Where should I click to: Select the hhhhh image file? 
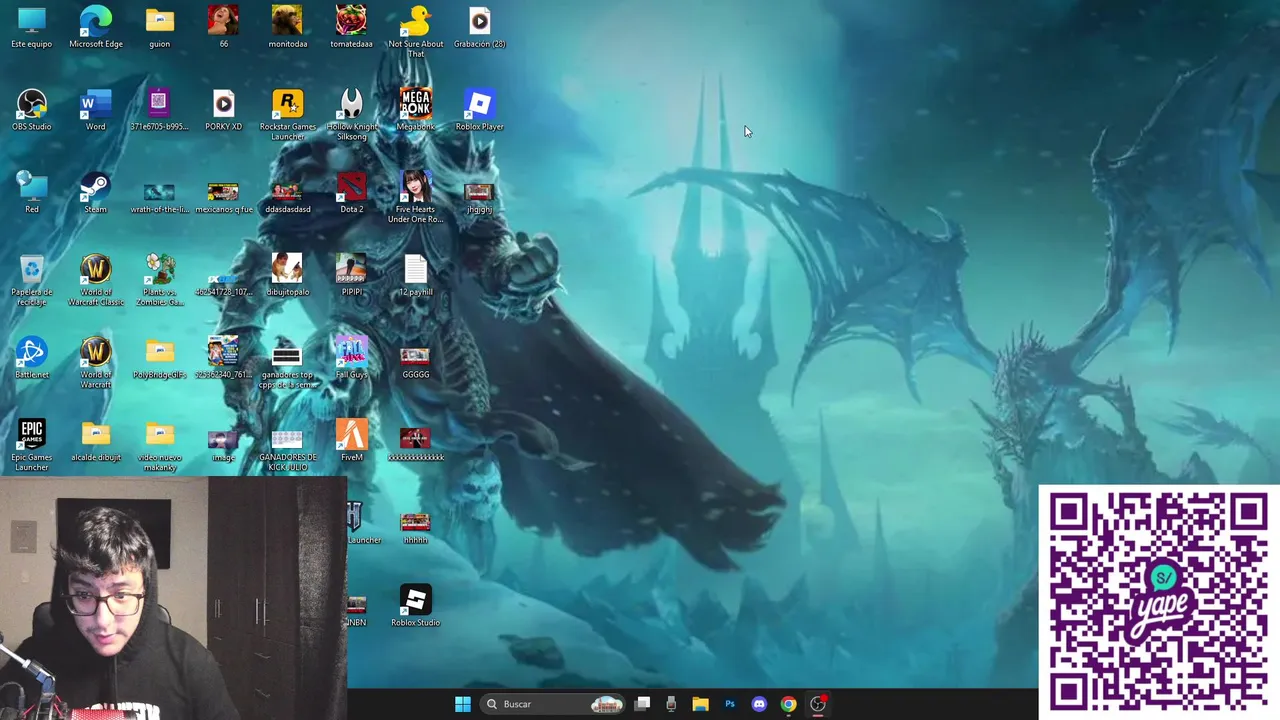(x=415, y=528)
